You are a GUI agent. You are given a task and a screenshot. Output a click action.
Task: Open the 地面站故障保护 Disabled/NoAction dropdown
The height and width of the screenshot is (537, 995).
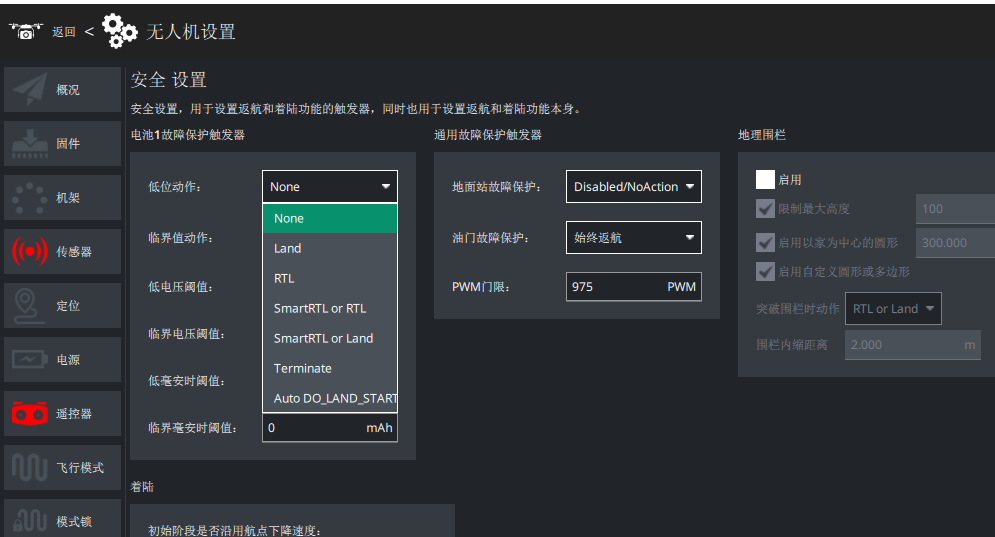pyautogui.click(x=633, y=187)
